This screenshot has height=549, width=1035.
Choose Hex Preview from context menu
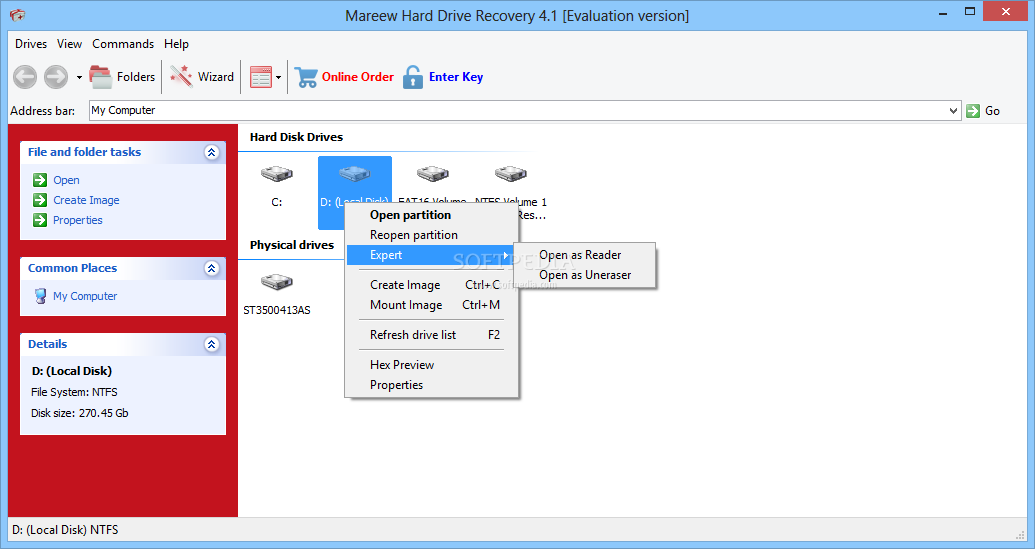click(432, 365)
